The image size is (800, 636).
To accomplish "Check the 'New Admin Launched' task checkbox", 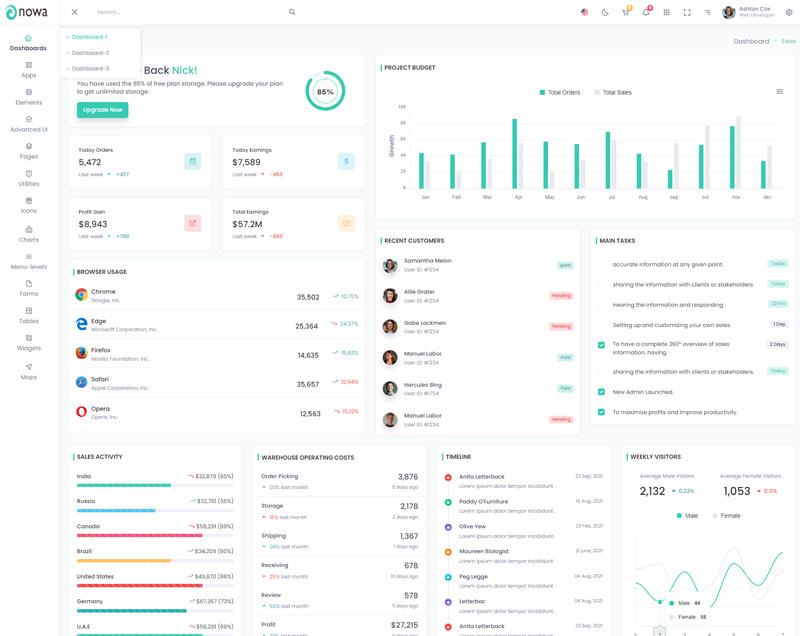I will pos(601,392).
